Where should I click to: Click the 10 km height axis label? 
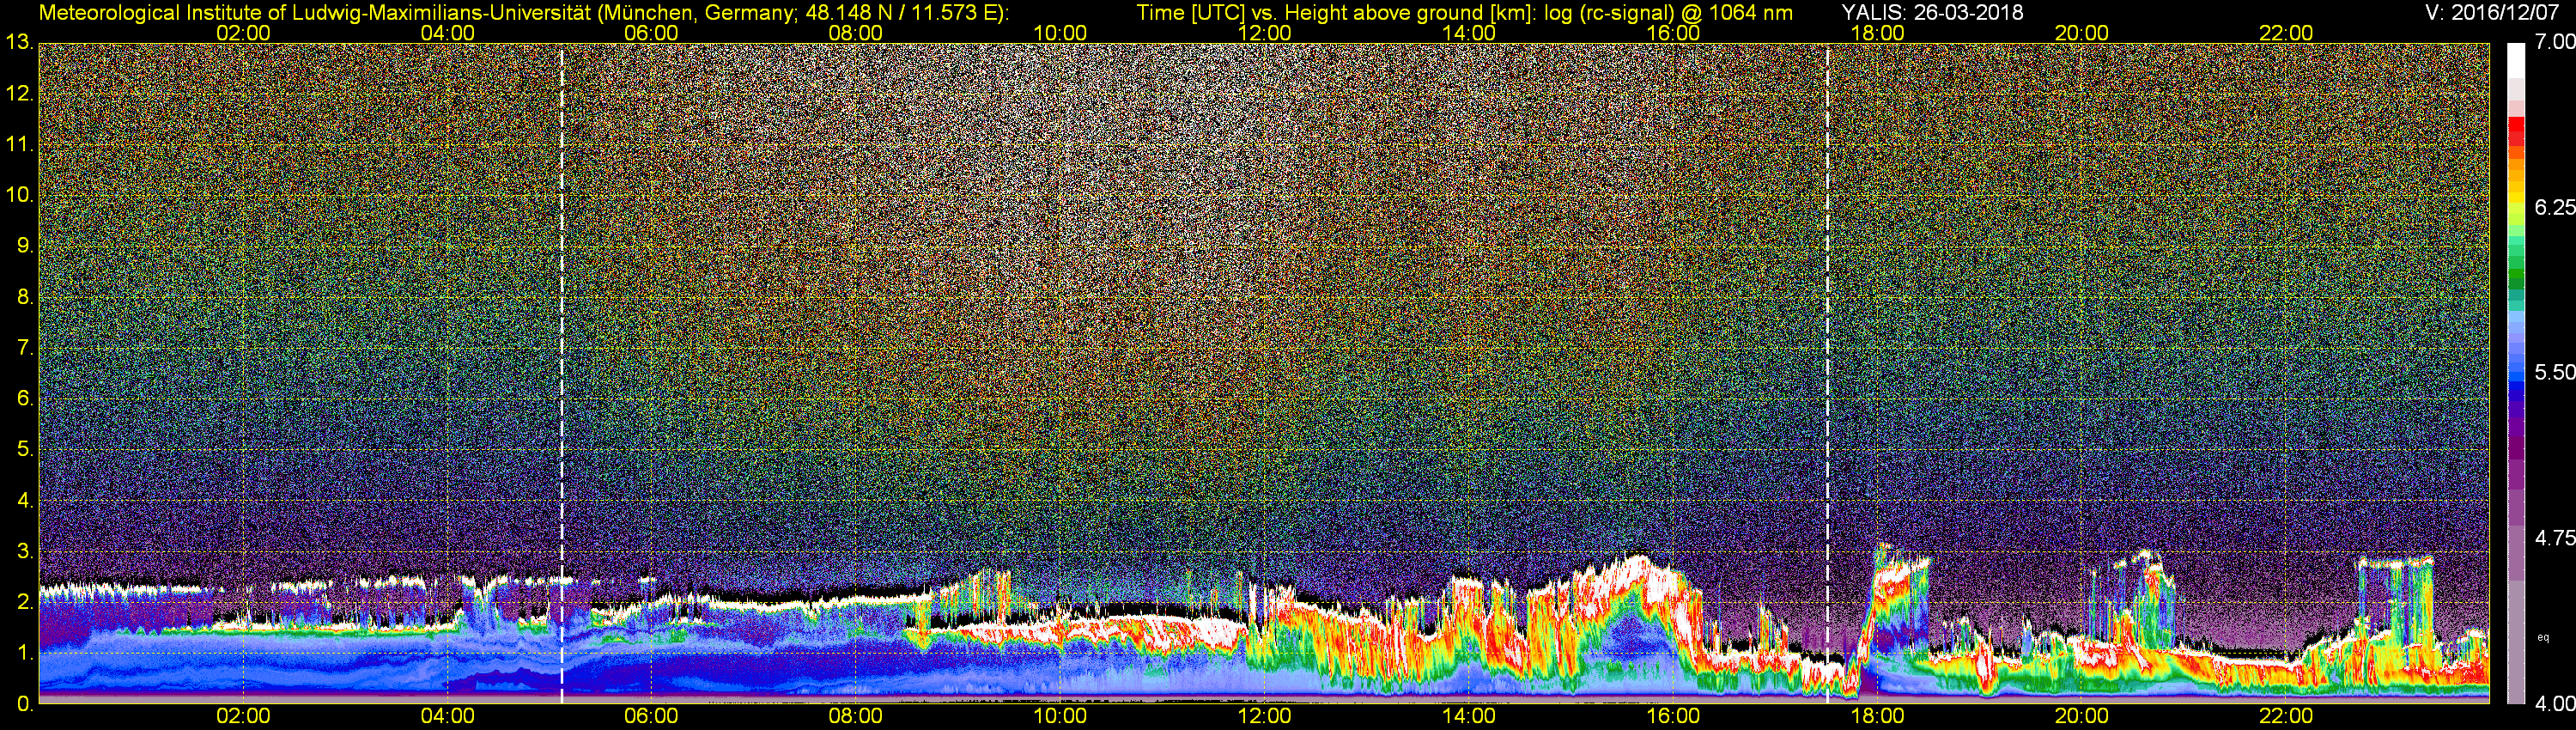coord(19,195)
